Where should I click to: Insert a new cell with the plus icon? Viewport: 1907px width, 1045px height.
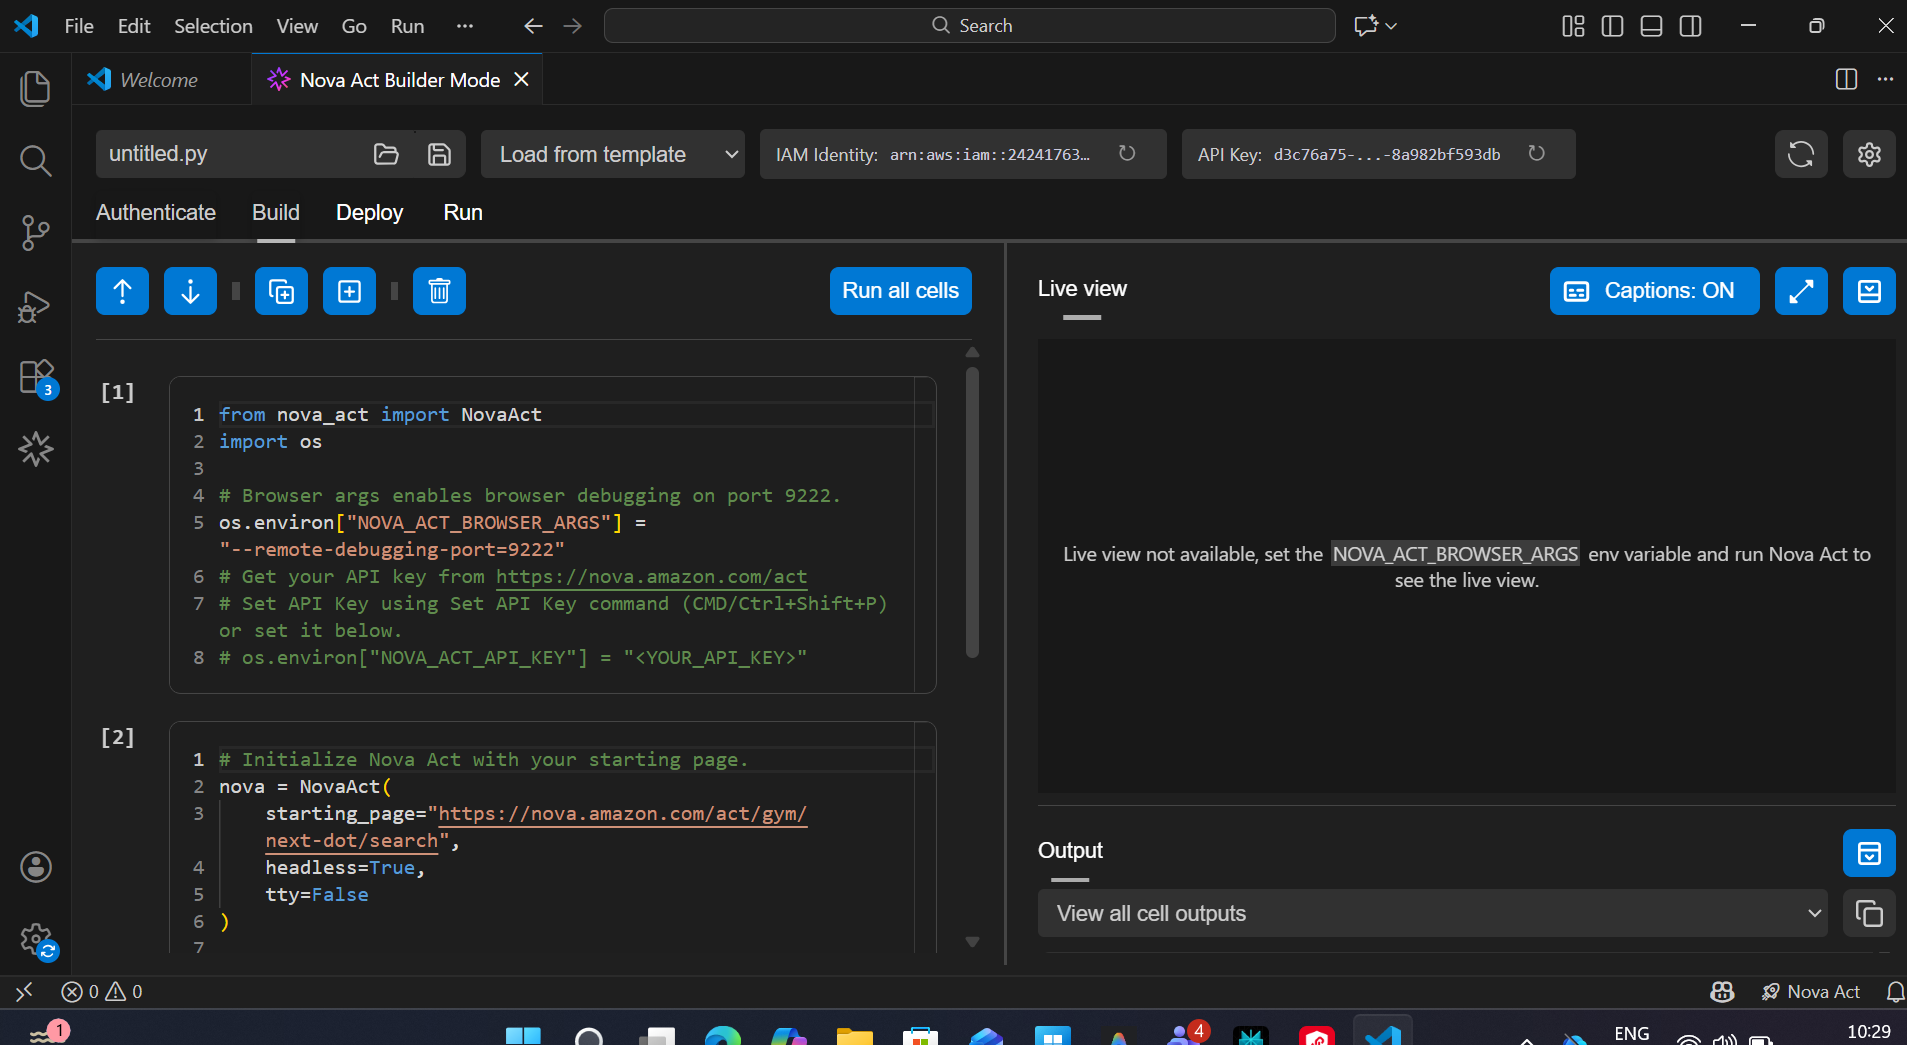pos(348,291)
